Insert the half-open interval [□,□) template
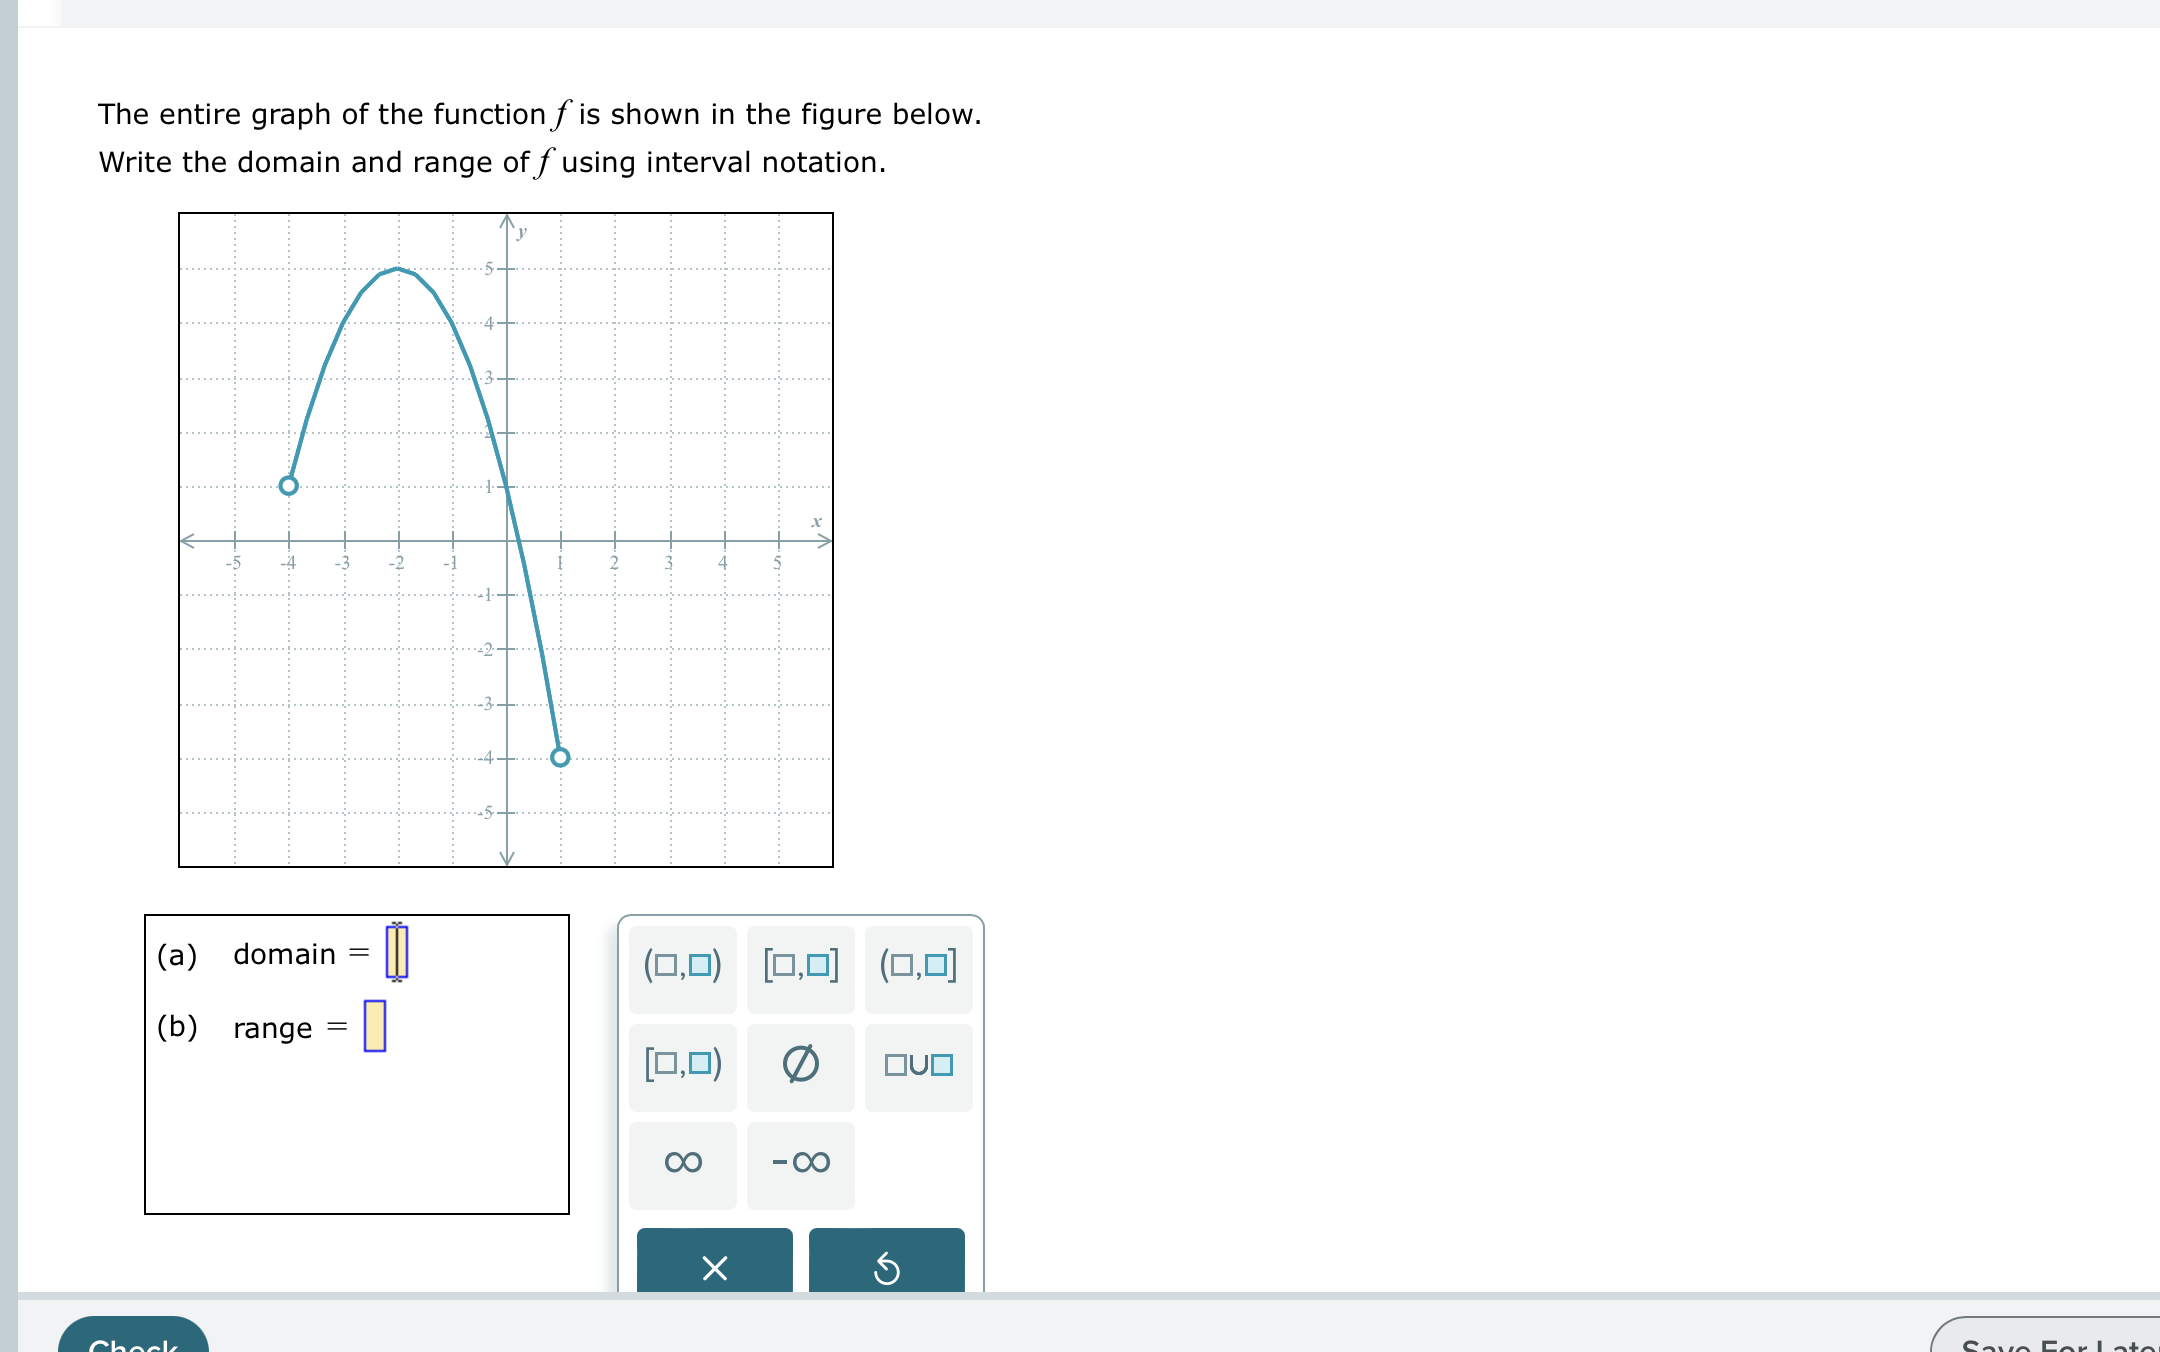This screenshot has height=1352, width=2160. pos(683,1067)
